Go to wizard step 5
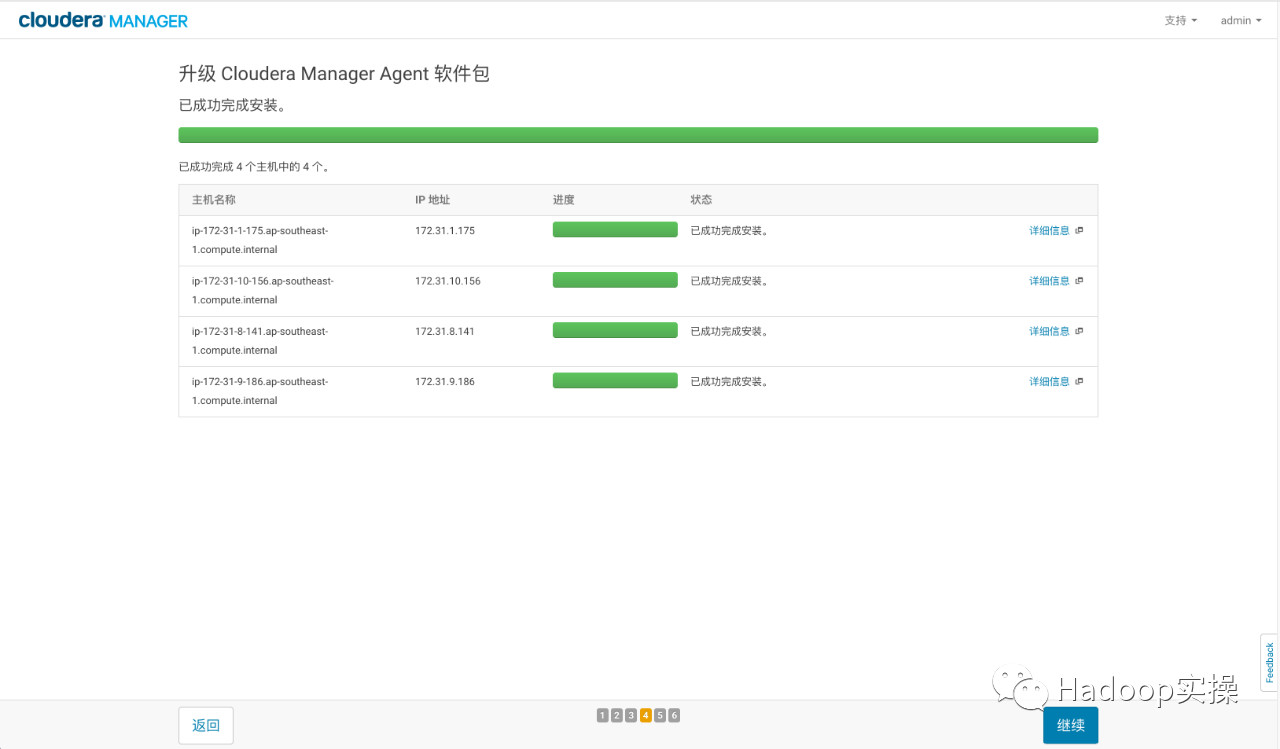The height and width of the screenshot is (749, 1280). 660,715
